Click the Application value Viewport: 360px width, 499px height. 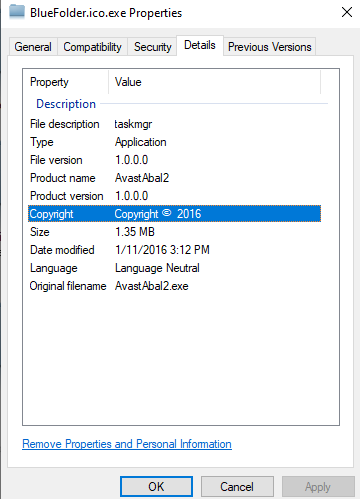[x=141, y=142]
